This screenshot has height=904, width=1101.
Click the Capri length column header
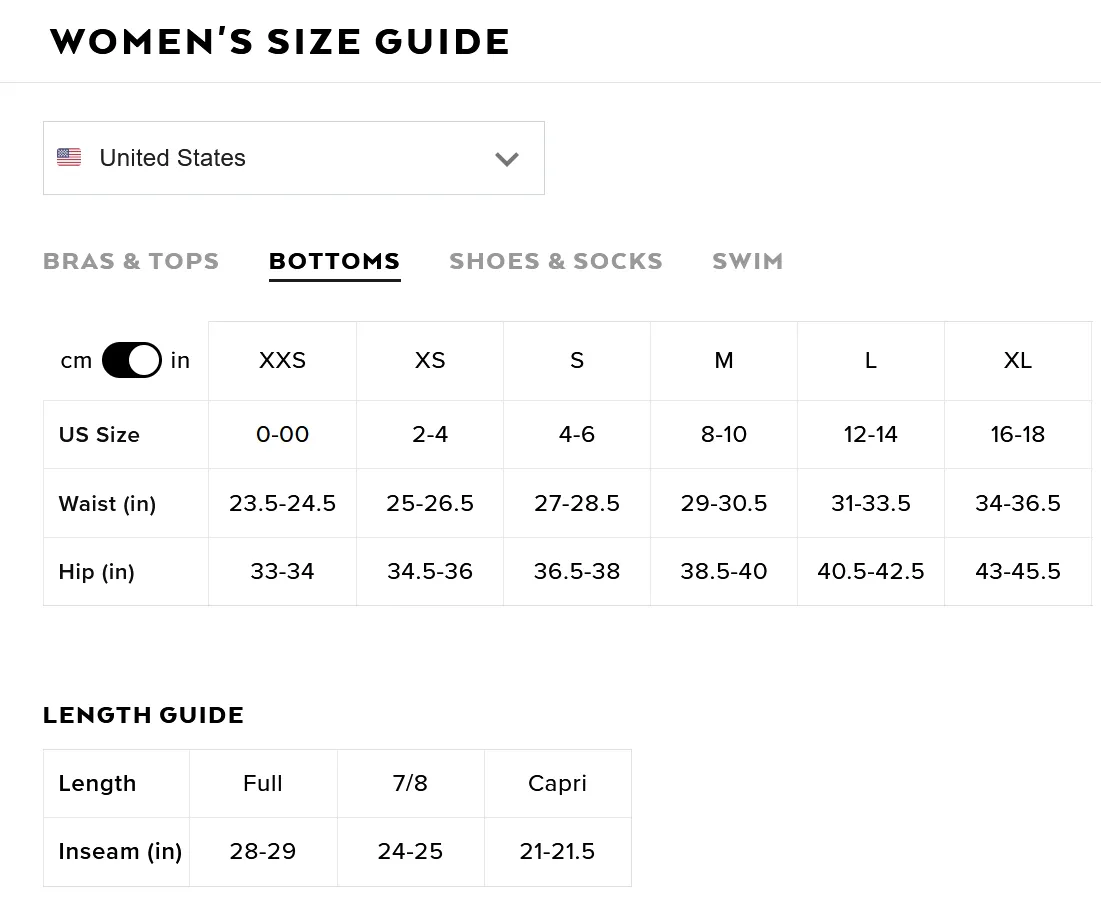558,783
